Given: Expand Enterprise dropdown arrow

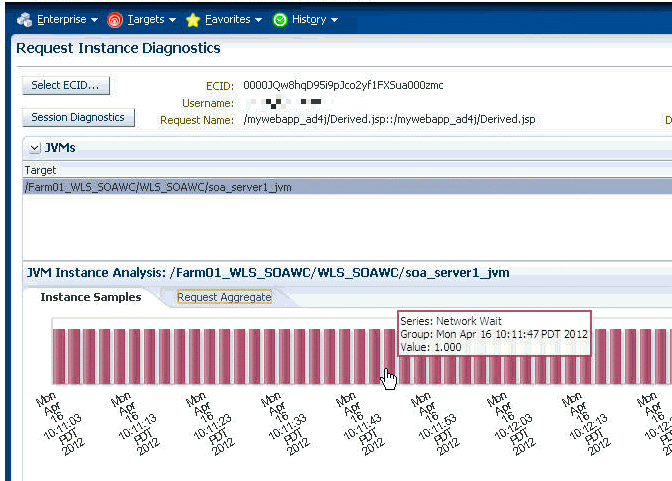Looking at the screenshot, I should point(94,20).
